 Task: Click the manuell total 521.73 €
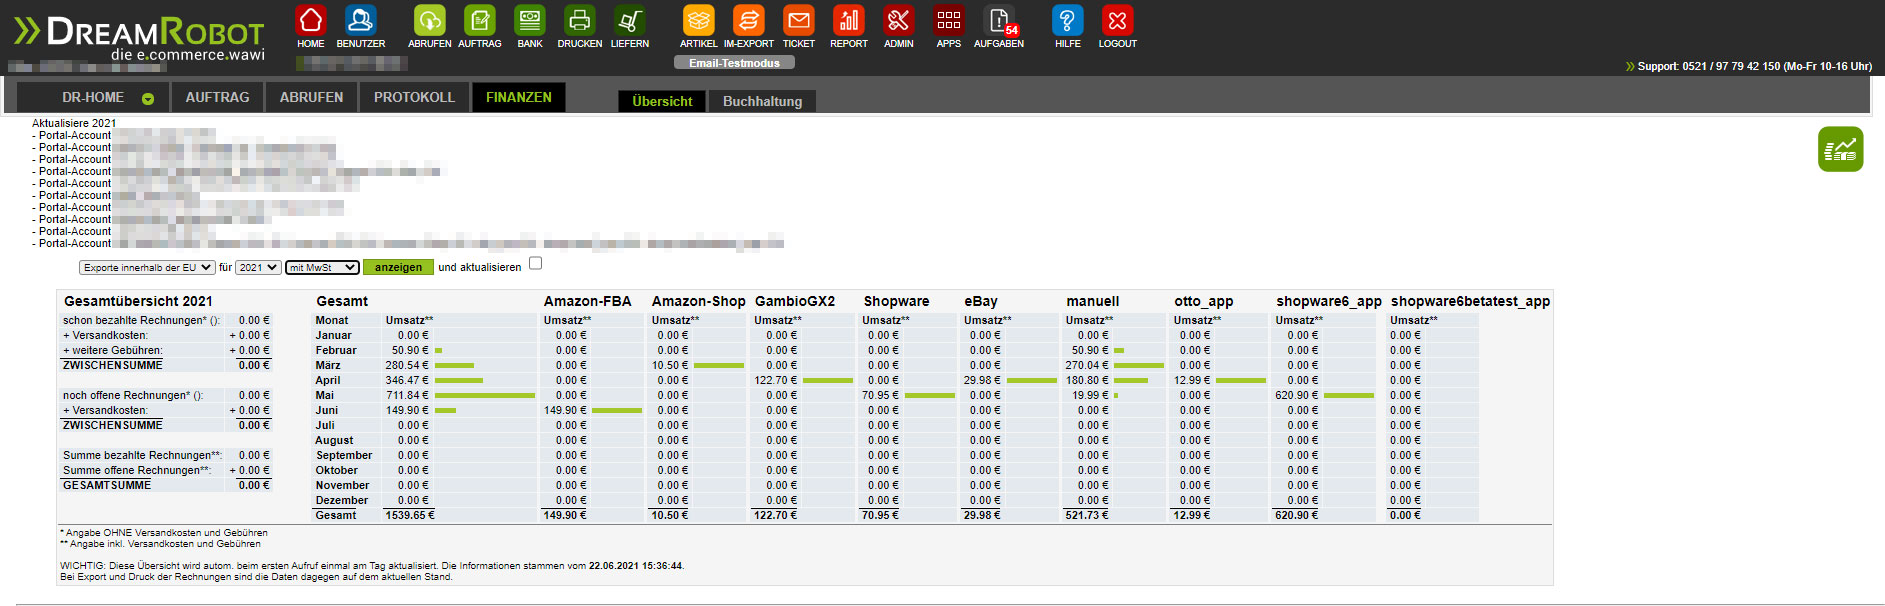tap(1087, 515)
